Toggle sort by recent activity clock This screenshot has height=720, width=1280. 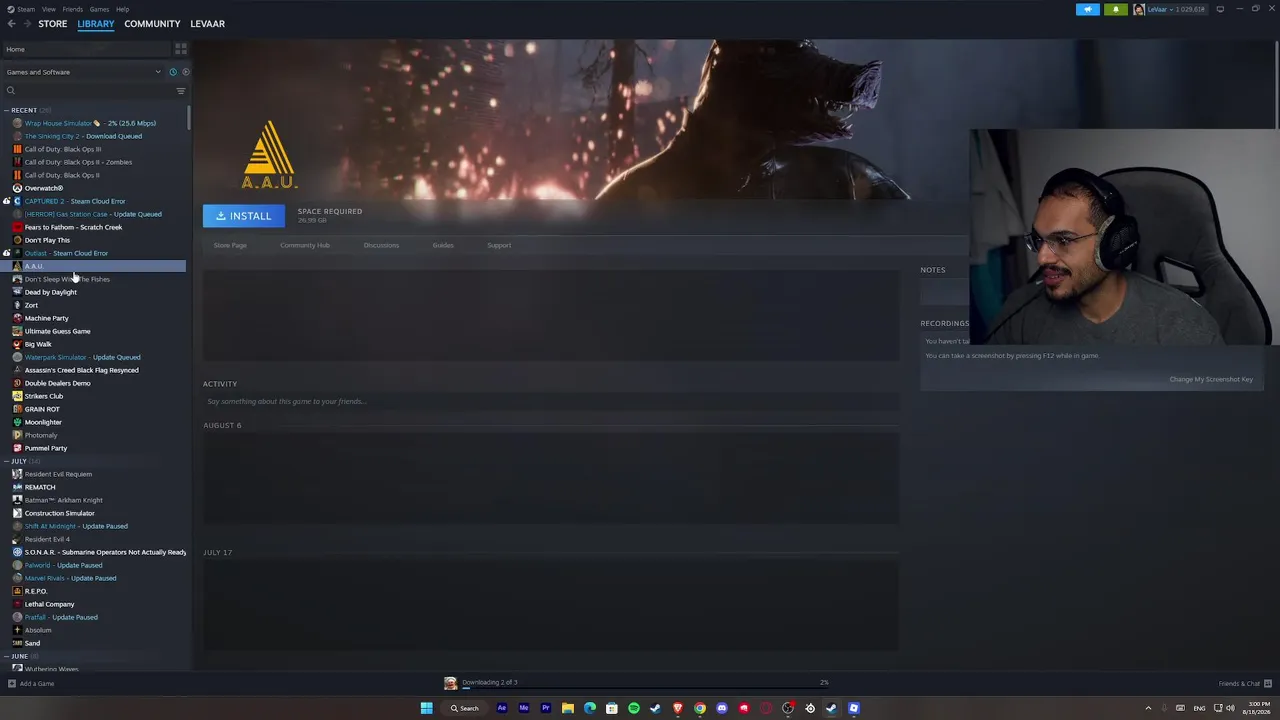pyautogui.click(x=173, y=72)
